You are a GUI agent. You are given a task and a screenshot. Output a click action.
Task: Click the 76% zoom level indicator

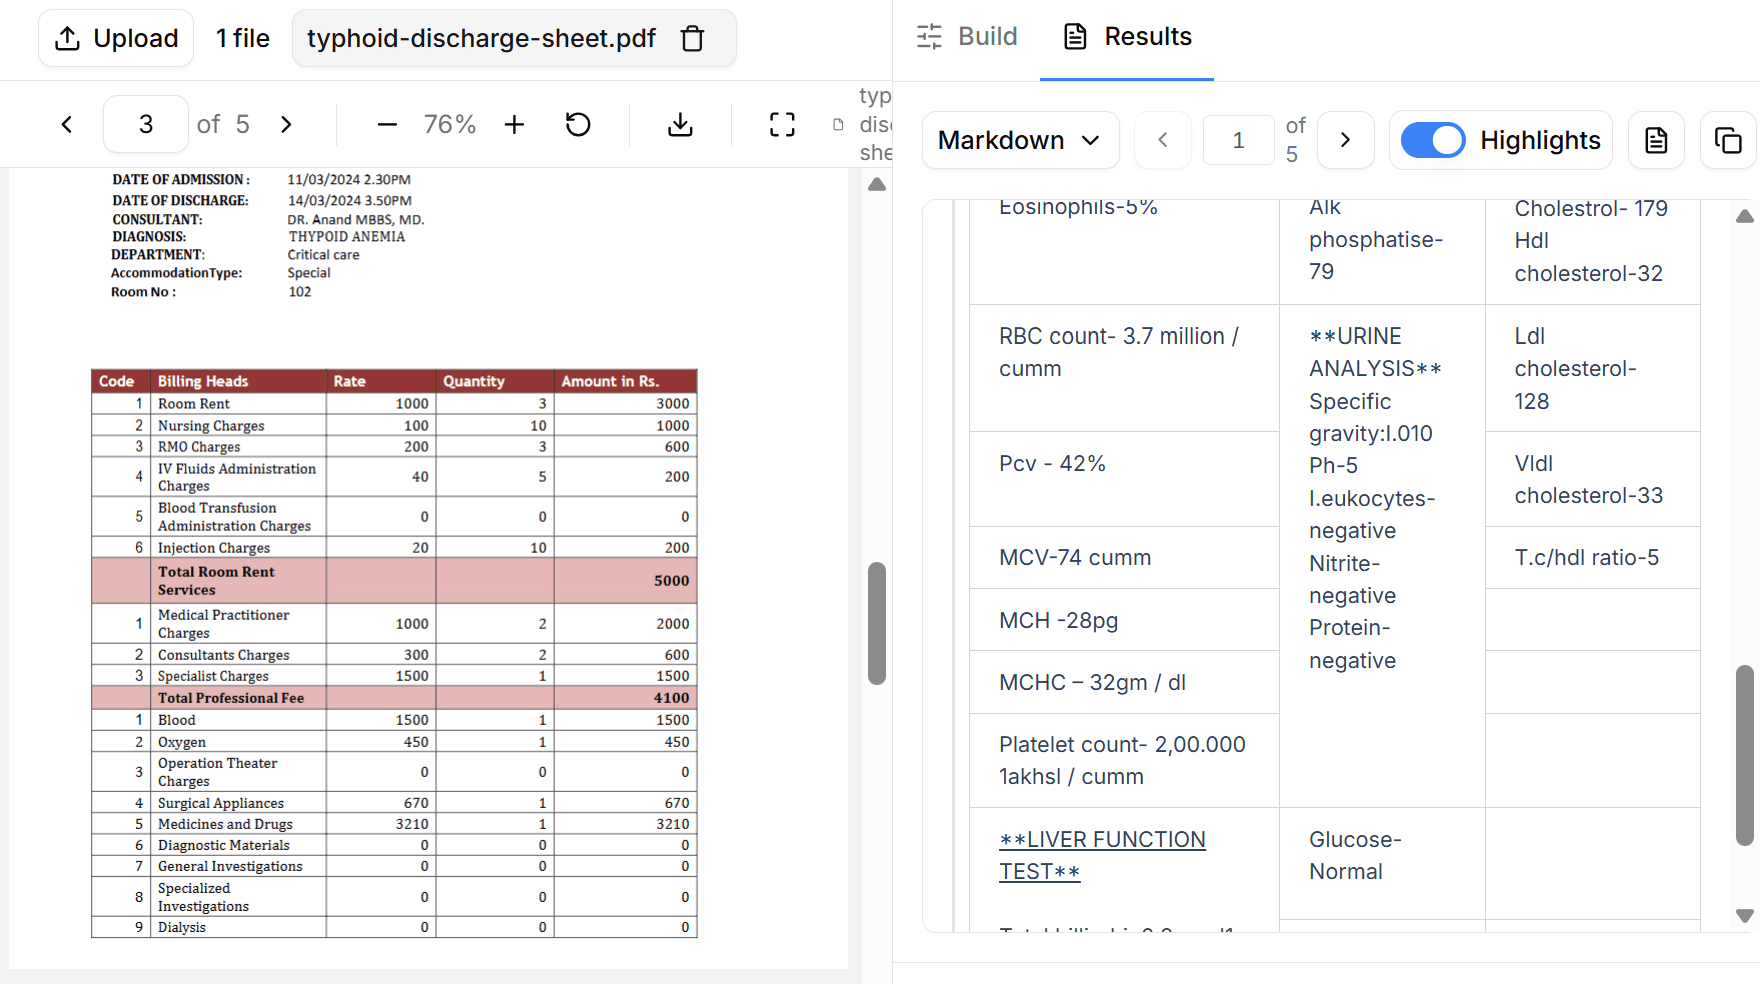point(449,124)
